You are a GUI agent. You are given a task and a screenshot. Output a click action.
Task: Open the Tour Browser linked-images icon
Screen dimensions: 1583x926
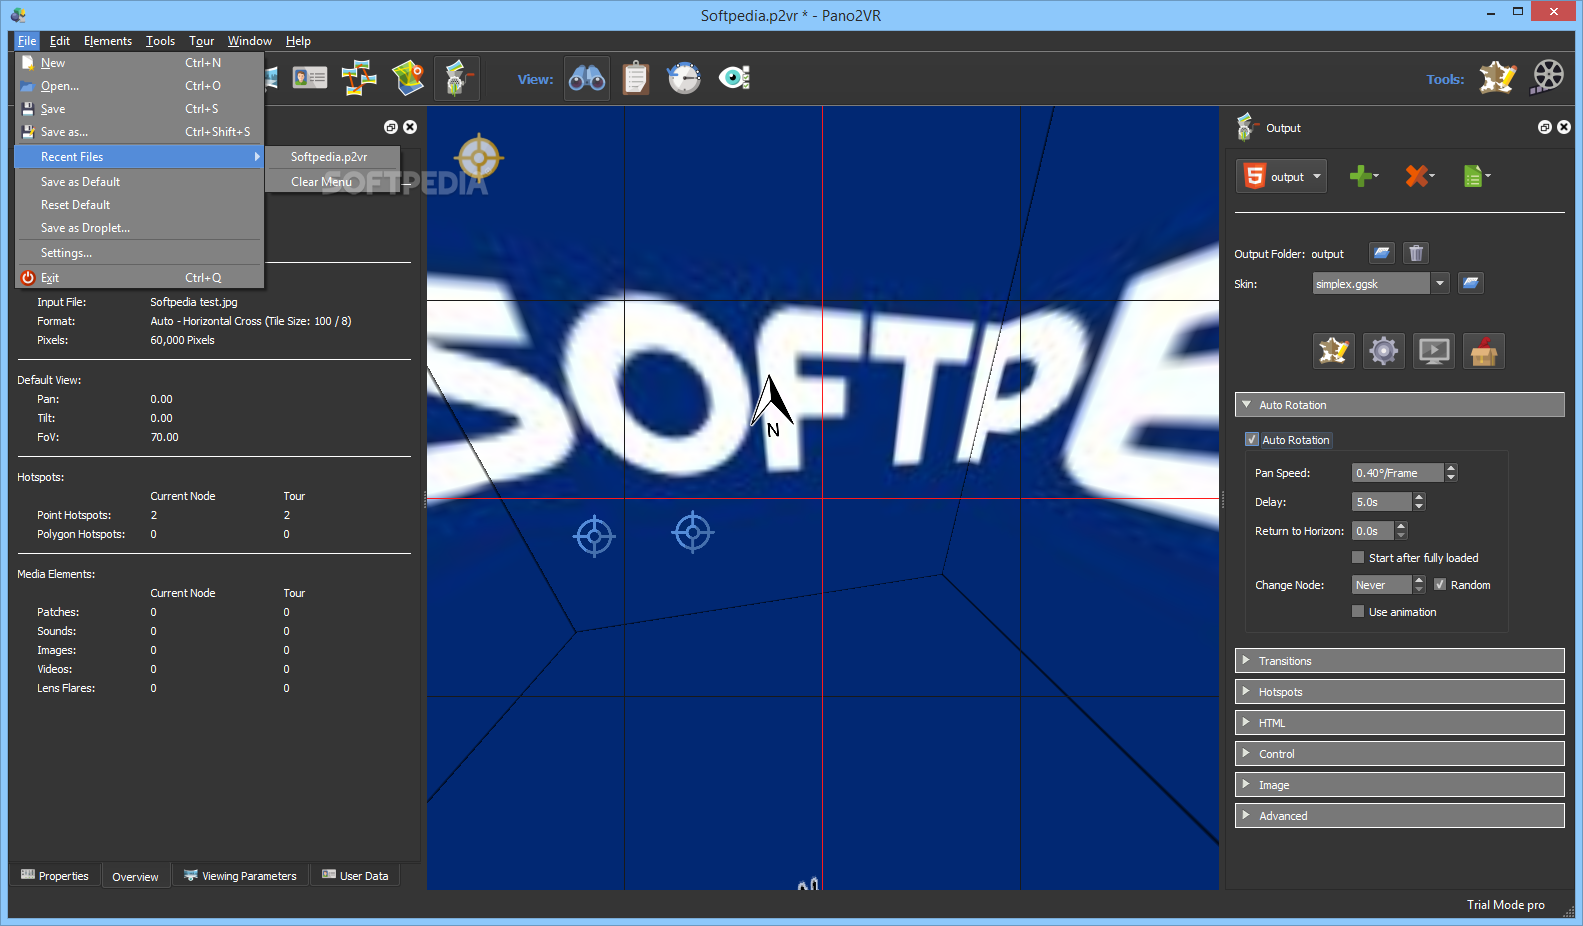point(359,78)
